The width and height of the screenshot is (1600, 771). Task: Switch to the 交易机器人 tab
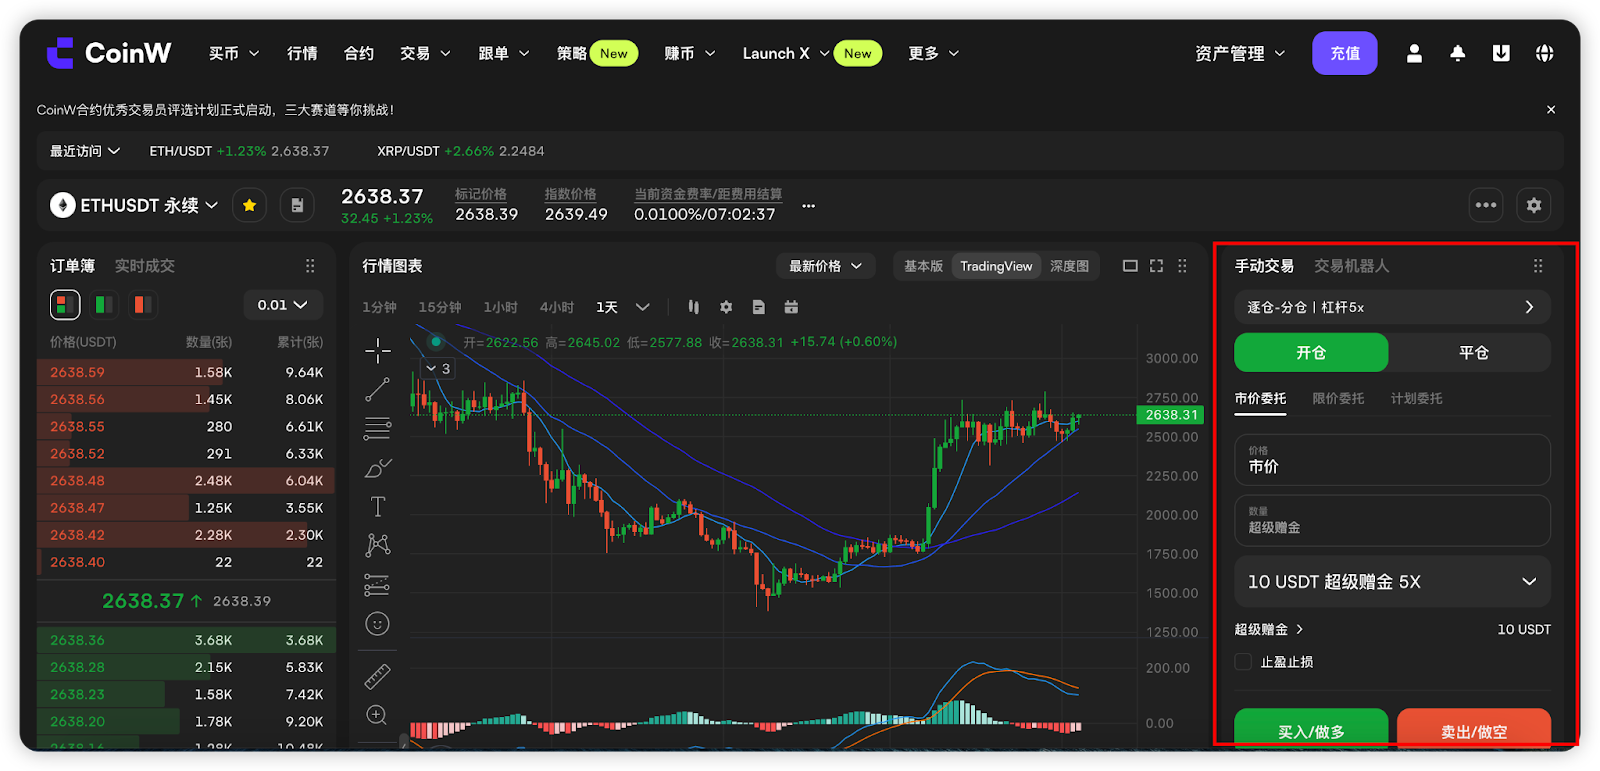(1351, 266)
